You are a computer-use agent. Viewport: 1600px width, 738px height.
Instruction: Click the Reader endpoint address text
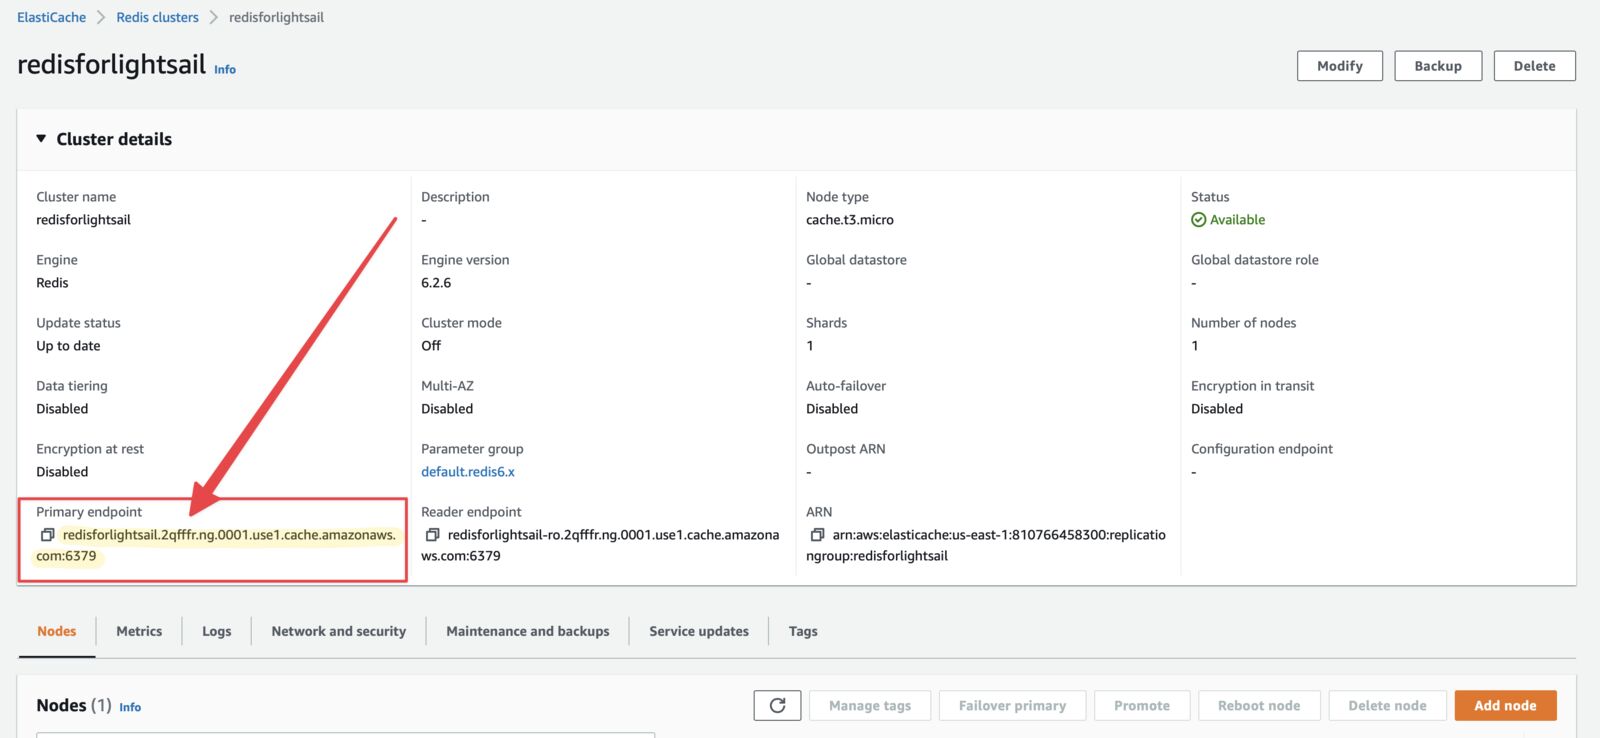[x=600, y=545]
